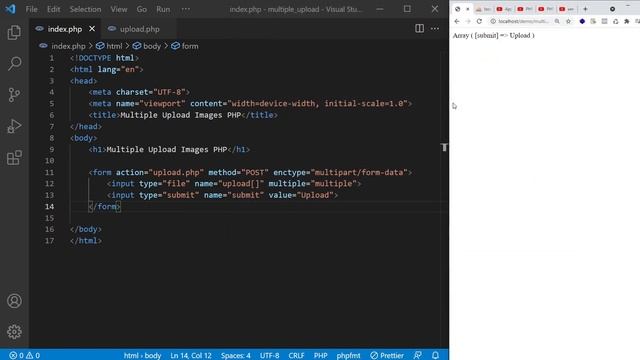Open the Edit menu

pos(53,9)
